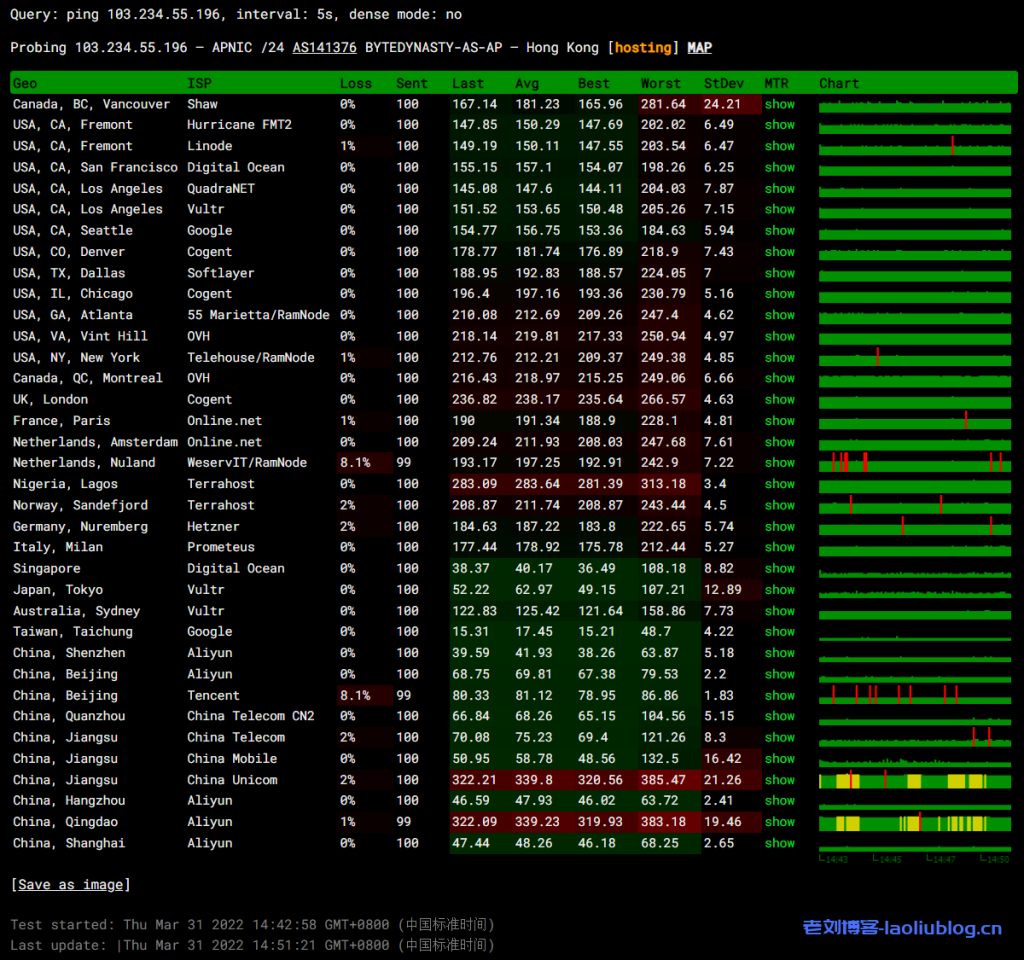The height and width of the screenshot is (960, 1024).
Task: Click the Save as image link
Action: point(70,884)
